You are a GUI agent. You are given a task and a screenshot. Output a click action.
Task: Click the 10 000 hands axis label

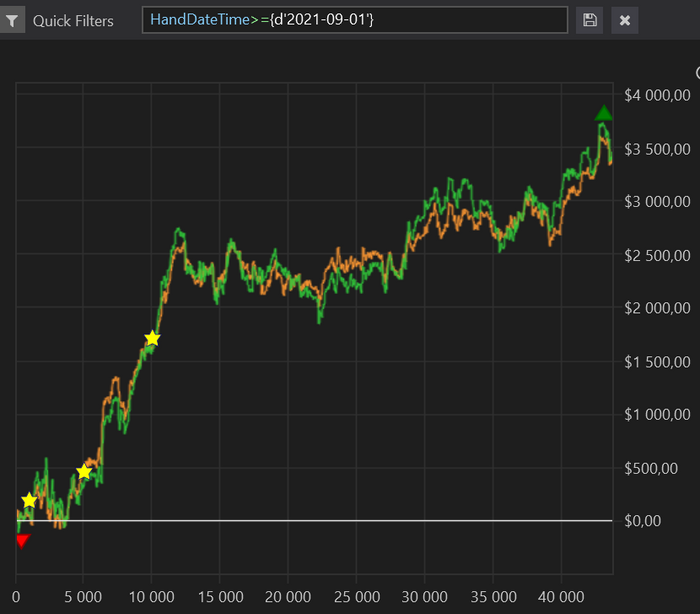pos(152,597)
